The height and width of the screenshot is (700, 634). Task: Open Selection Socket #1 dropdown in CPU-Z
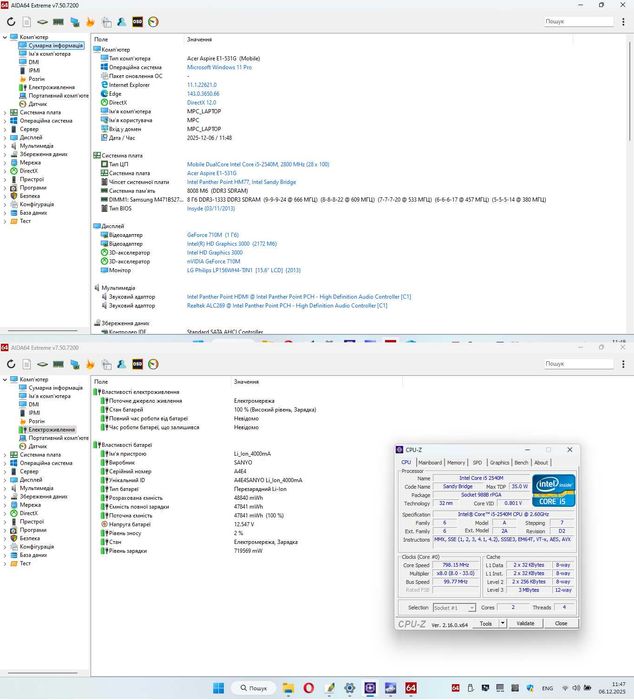pyautogui.click(x=454, y=608)
